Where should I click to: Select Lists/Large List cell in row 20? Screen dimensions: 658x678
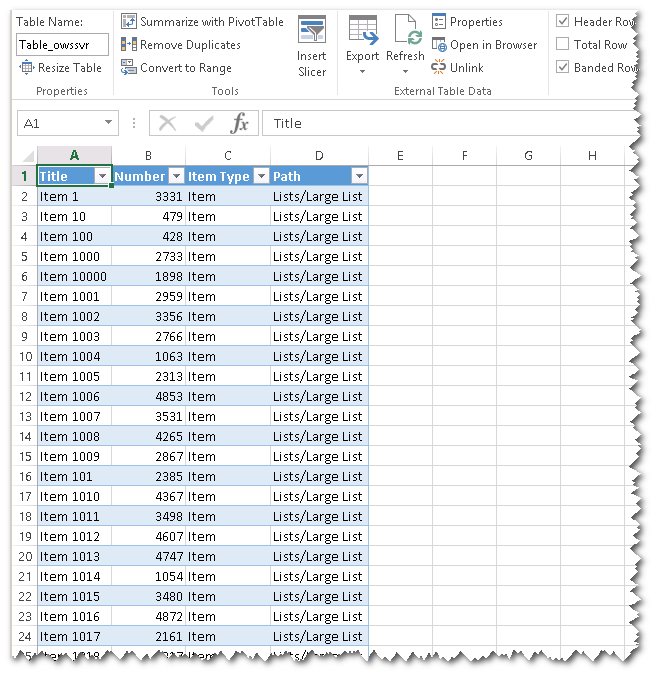click(319, 556)
